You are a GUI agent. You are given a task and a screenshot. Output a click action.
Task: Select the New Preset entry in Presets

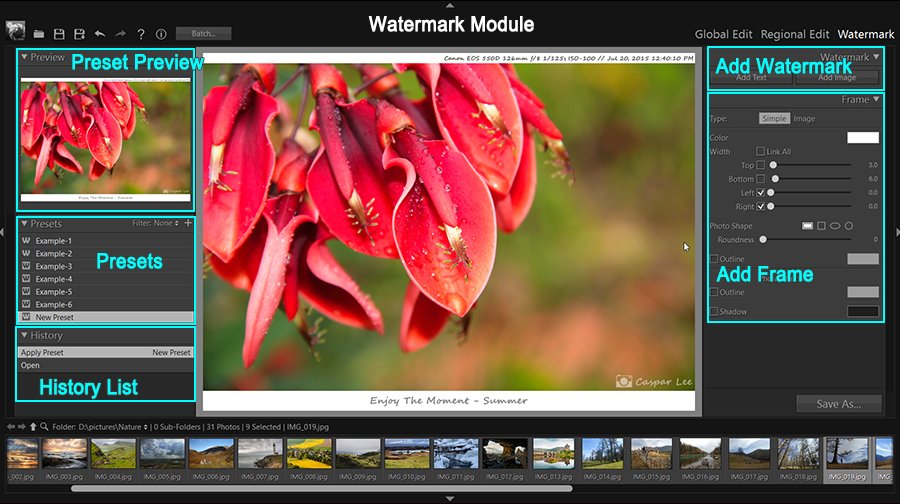(x=106, y=317)
